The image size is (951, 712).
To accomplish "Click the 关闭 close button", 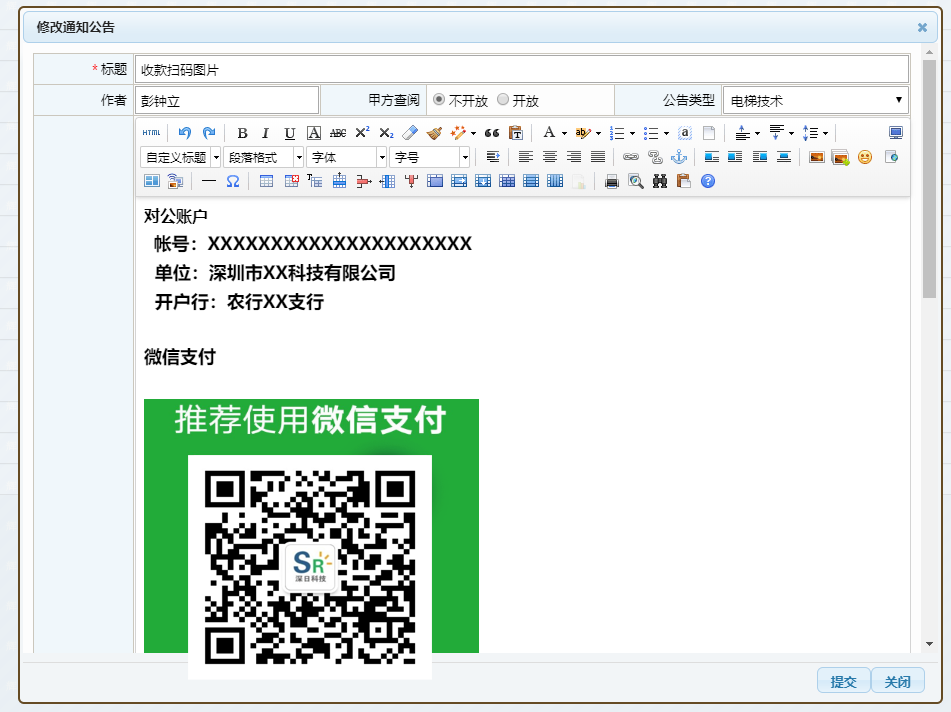I will tap(897, 682).
